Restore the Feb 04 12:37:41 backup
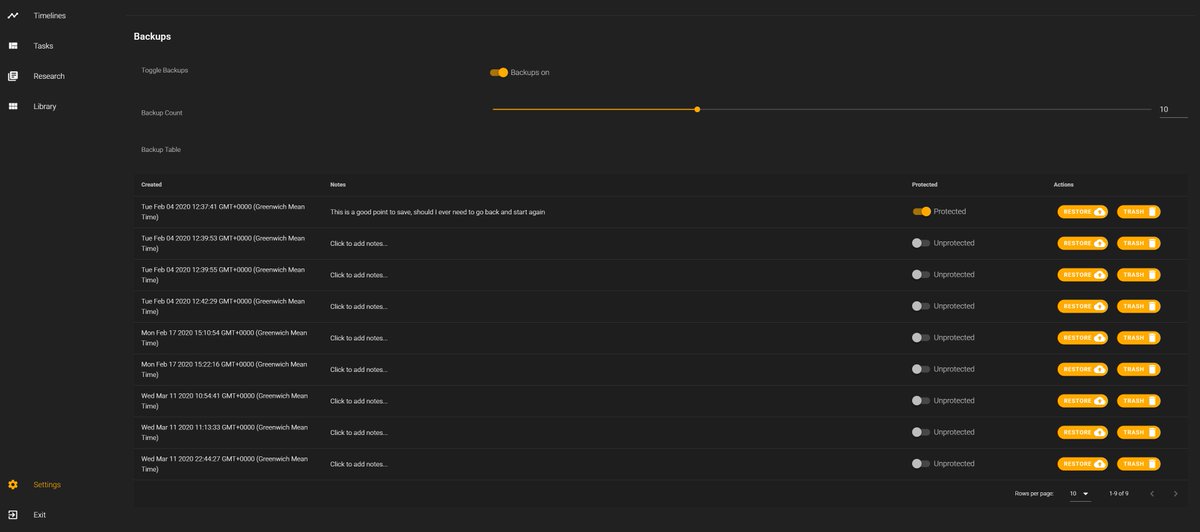The height and width of the screenshot is (532, 1200). 1083,212
